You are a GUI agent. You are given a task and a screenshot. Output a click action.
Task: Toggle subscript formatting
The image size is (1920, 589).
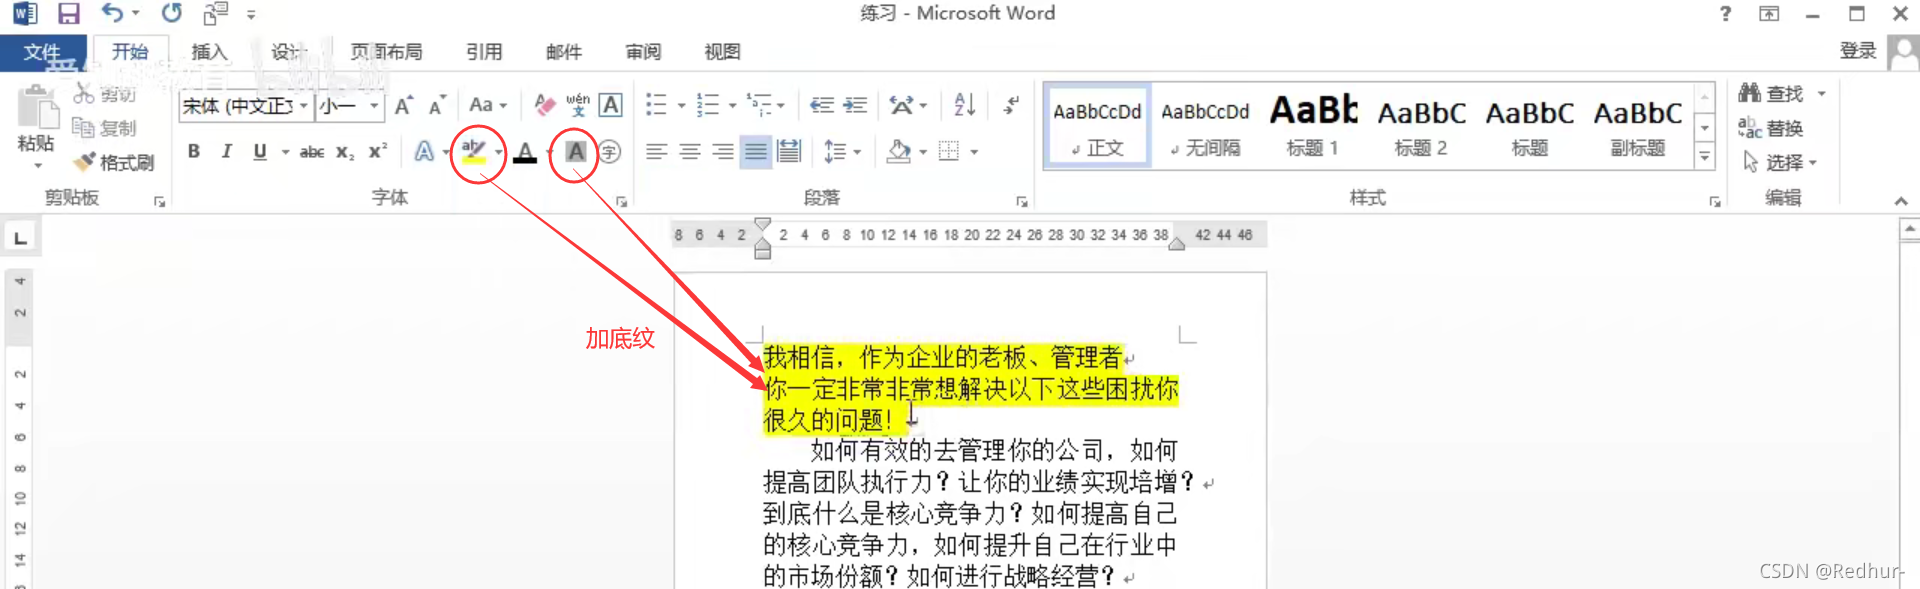tap(345, 152)
